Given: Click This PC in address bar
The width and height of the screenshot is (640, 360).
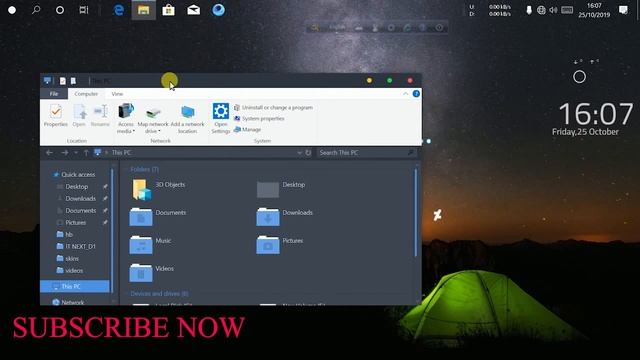Looking at the screenshot, I should 121,153.
